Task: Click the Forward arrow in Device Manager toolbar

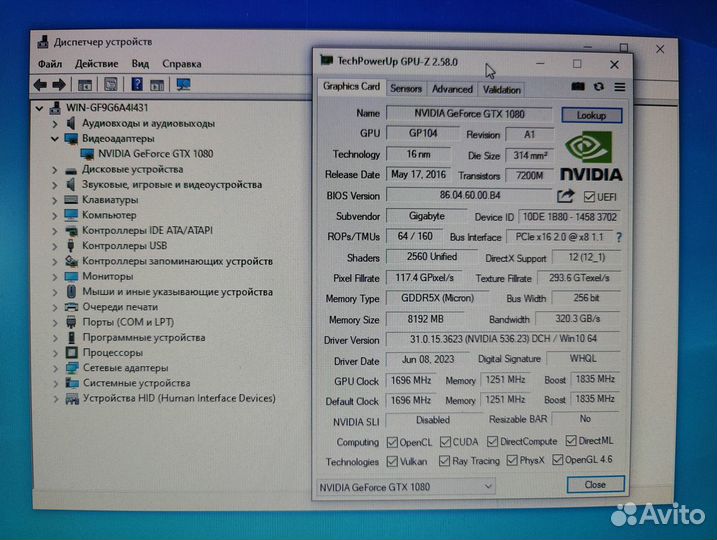Action: point(59,85)
